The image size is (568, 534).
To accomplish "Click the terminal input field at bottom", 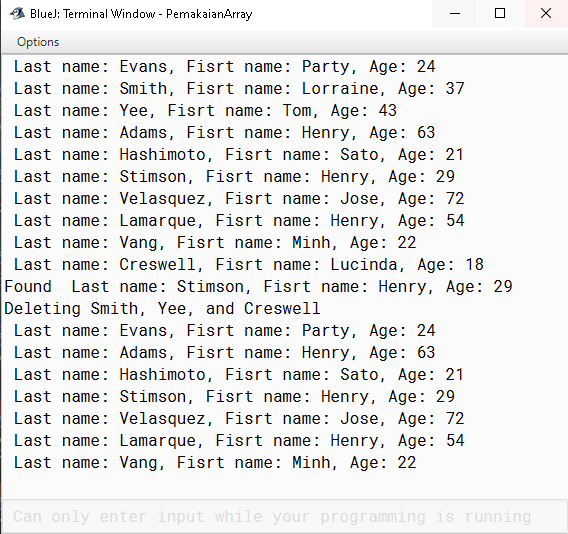I will tap(284, 516).
